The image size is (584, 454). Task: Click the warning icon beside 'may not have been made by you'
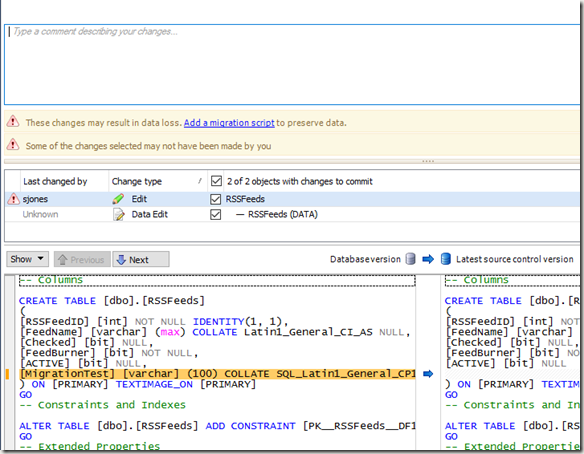pyautogui.click(x=13, y=145)
